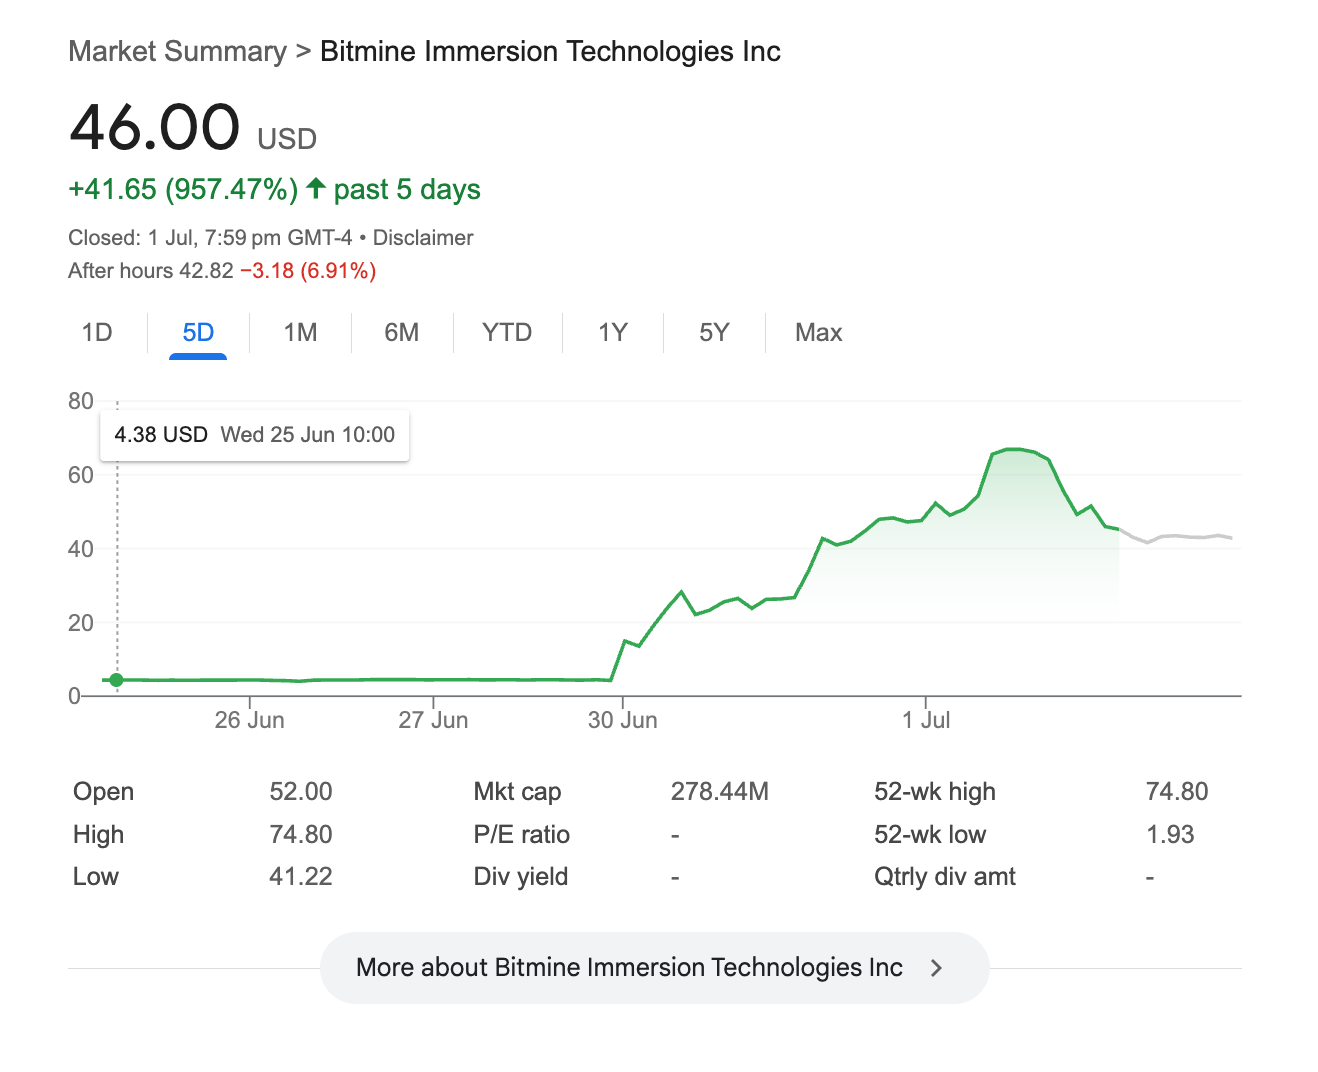1318x1072 pixels.
Task: Show the 1M price chart
Action: [x=300, y=332]
